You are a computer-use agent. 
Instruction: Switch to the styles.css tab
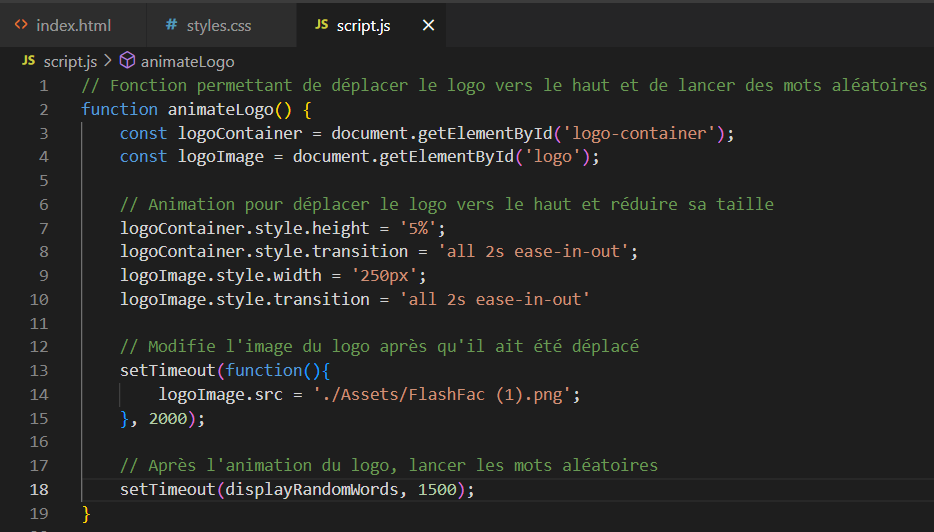[221, 25]
